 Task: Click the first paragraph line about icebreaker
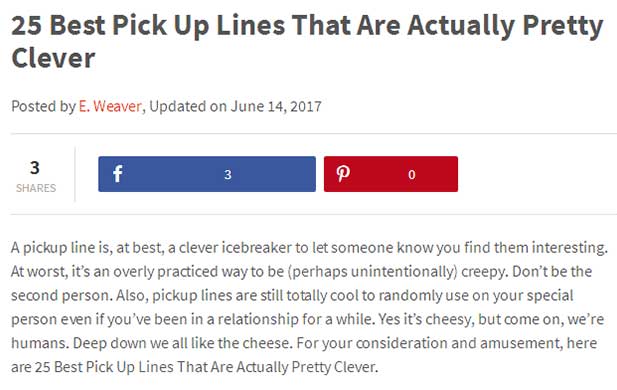[309, 248]
